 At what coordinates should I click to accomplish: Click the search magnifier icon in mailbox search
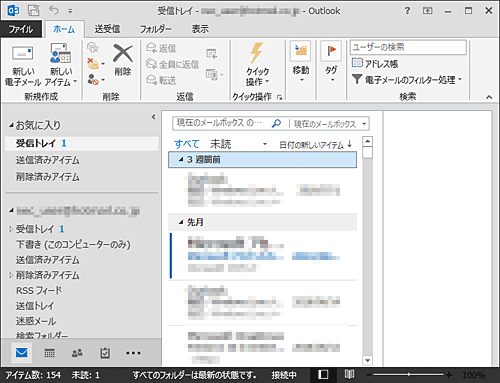point(276,123)
